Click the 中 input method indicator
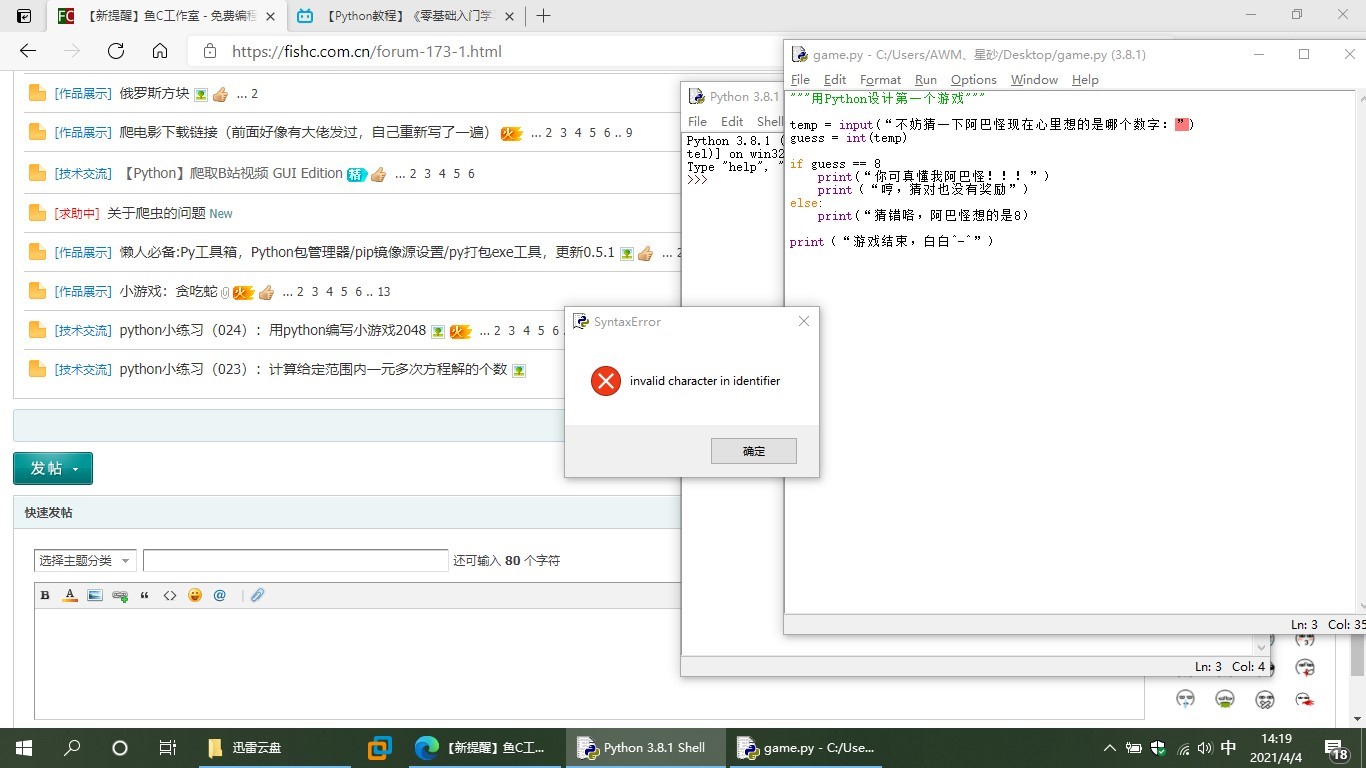The image size is (1366, 768). (1229, 748)
